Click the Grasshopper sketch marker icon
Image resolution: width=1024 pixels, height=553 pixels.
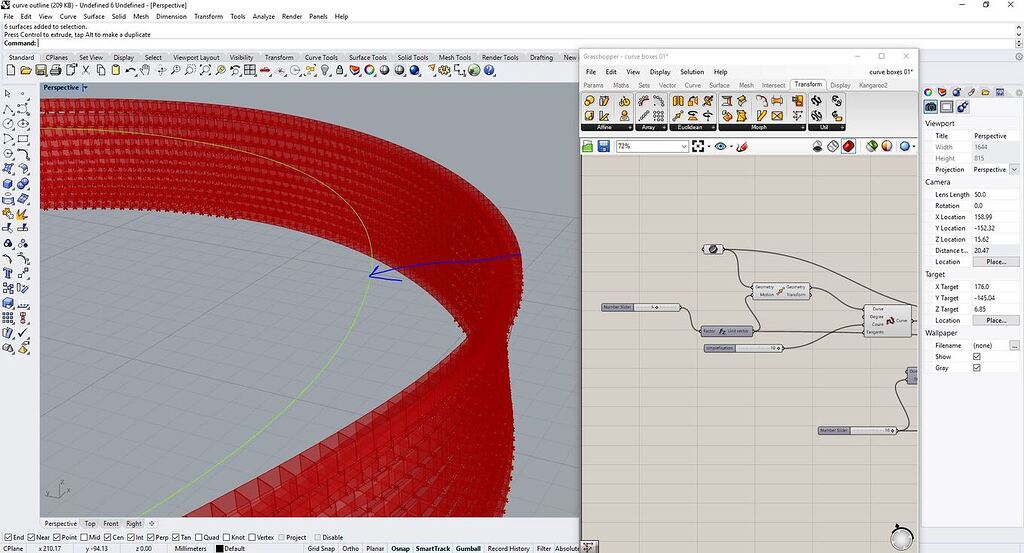741,146
